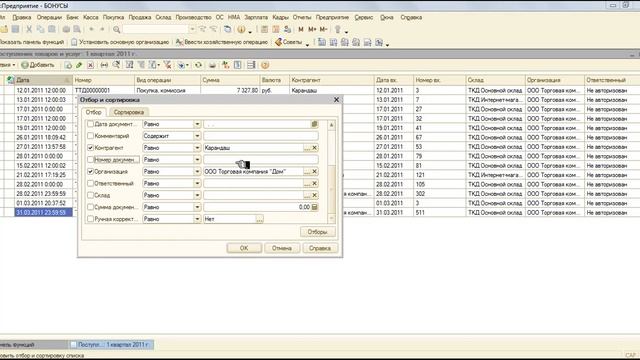640x360 pixels.
Task: Click the magnifier search icon in main toolbar
Action: (116, 29)
